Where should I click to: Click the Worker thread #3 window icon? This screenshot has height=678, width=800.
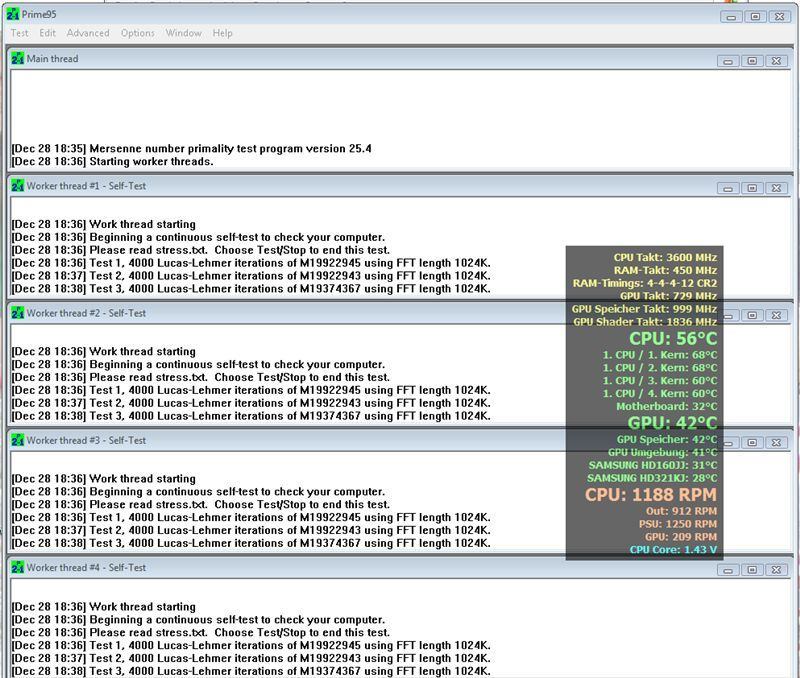[x=17, y=440]
